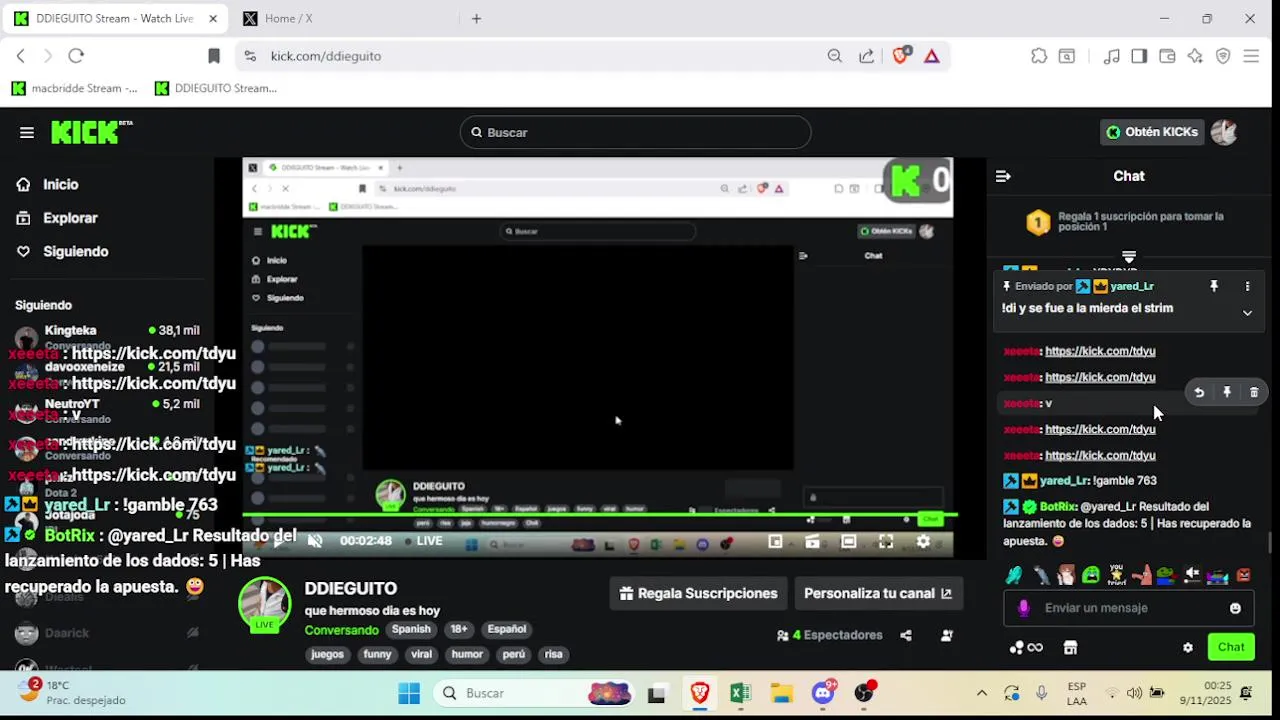Open macbridde Stream bookmark

75,88
